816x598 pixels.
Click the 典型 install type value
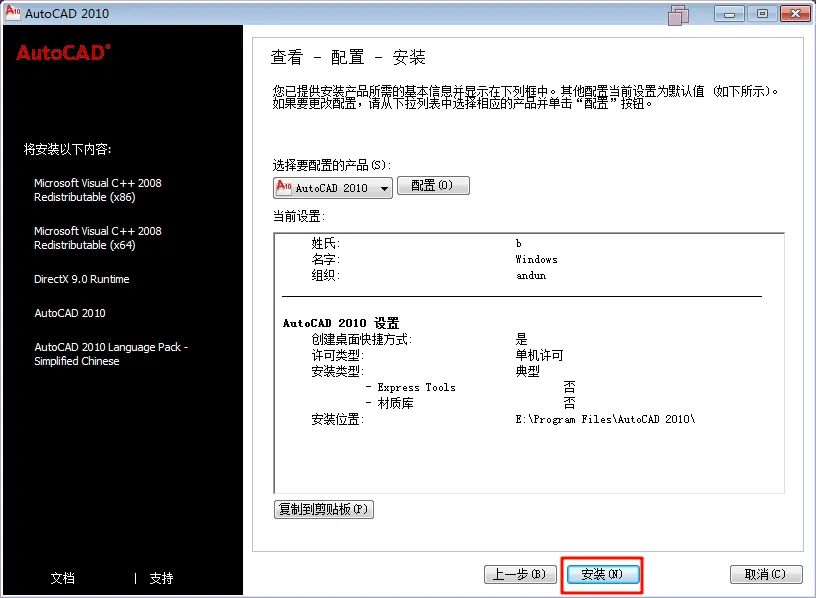pos(528,372)
